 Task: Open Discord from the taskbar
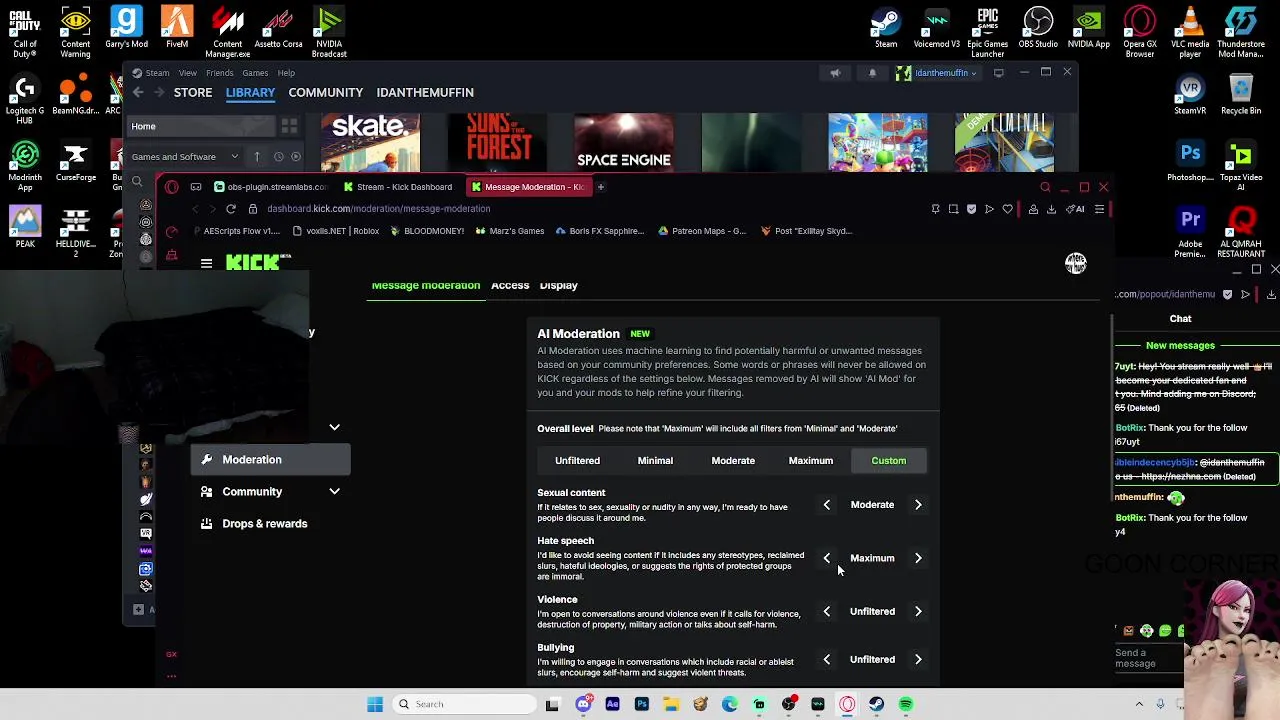click(583, 704)
